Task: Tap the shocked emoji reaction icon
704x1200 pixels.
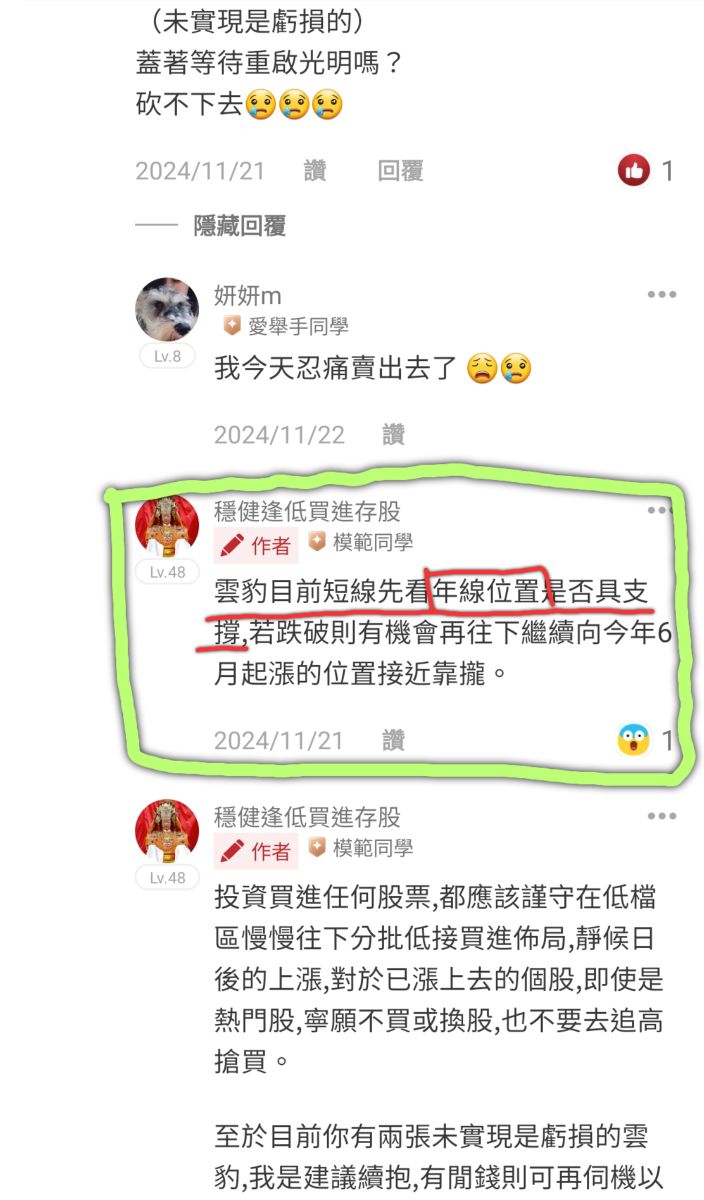Action: (634, 741)
